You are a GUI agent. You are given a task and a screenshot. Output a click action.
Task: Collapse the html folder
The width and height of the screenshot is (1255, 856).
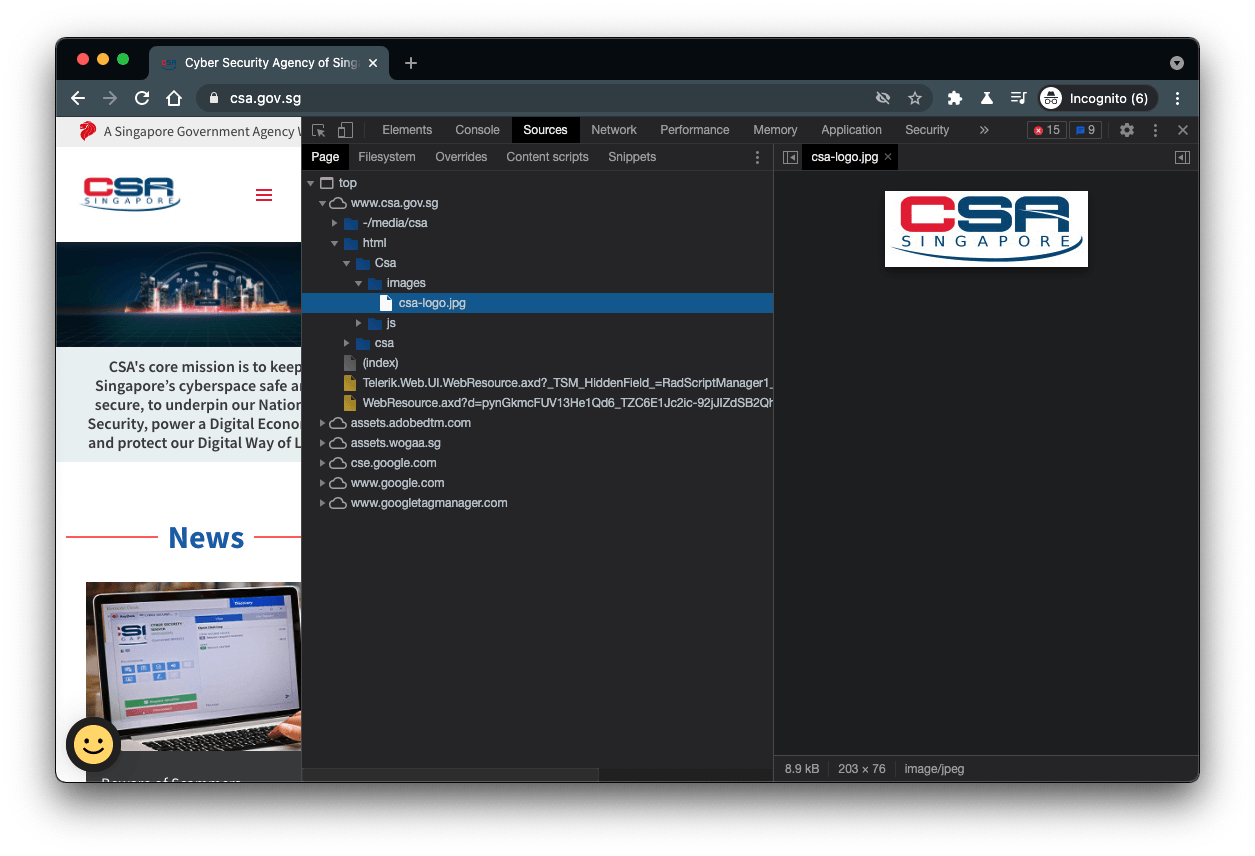pyautogui.click(x=335, y=243)
